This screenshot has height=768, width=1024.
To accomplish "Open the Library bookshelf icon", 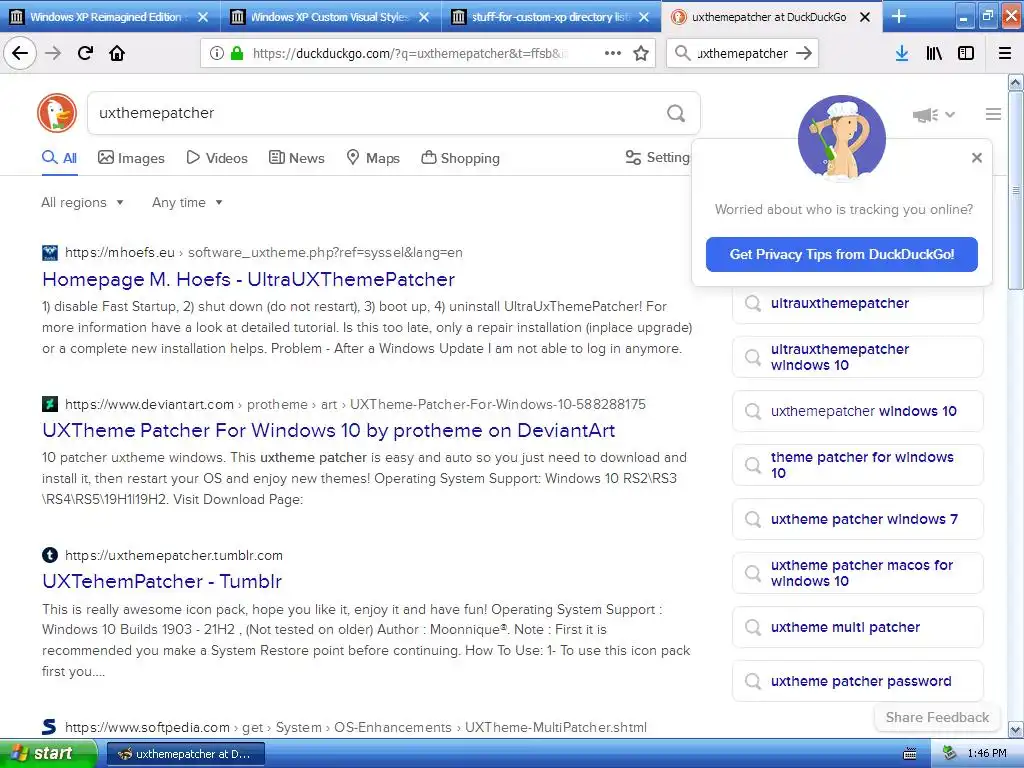I will tap(934, 53).
